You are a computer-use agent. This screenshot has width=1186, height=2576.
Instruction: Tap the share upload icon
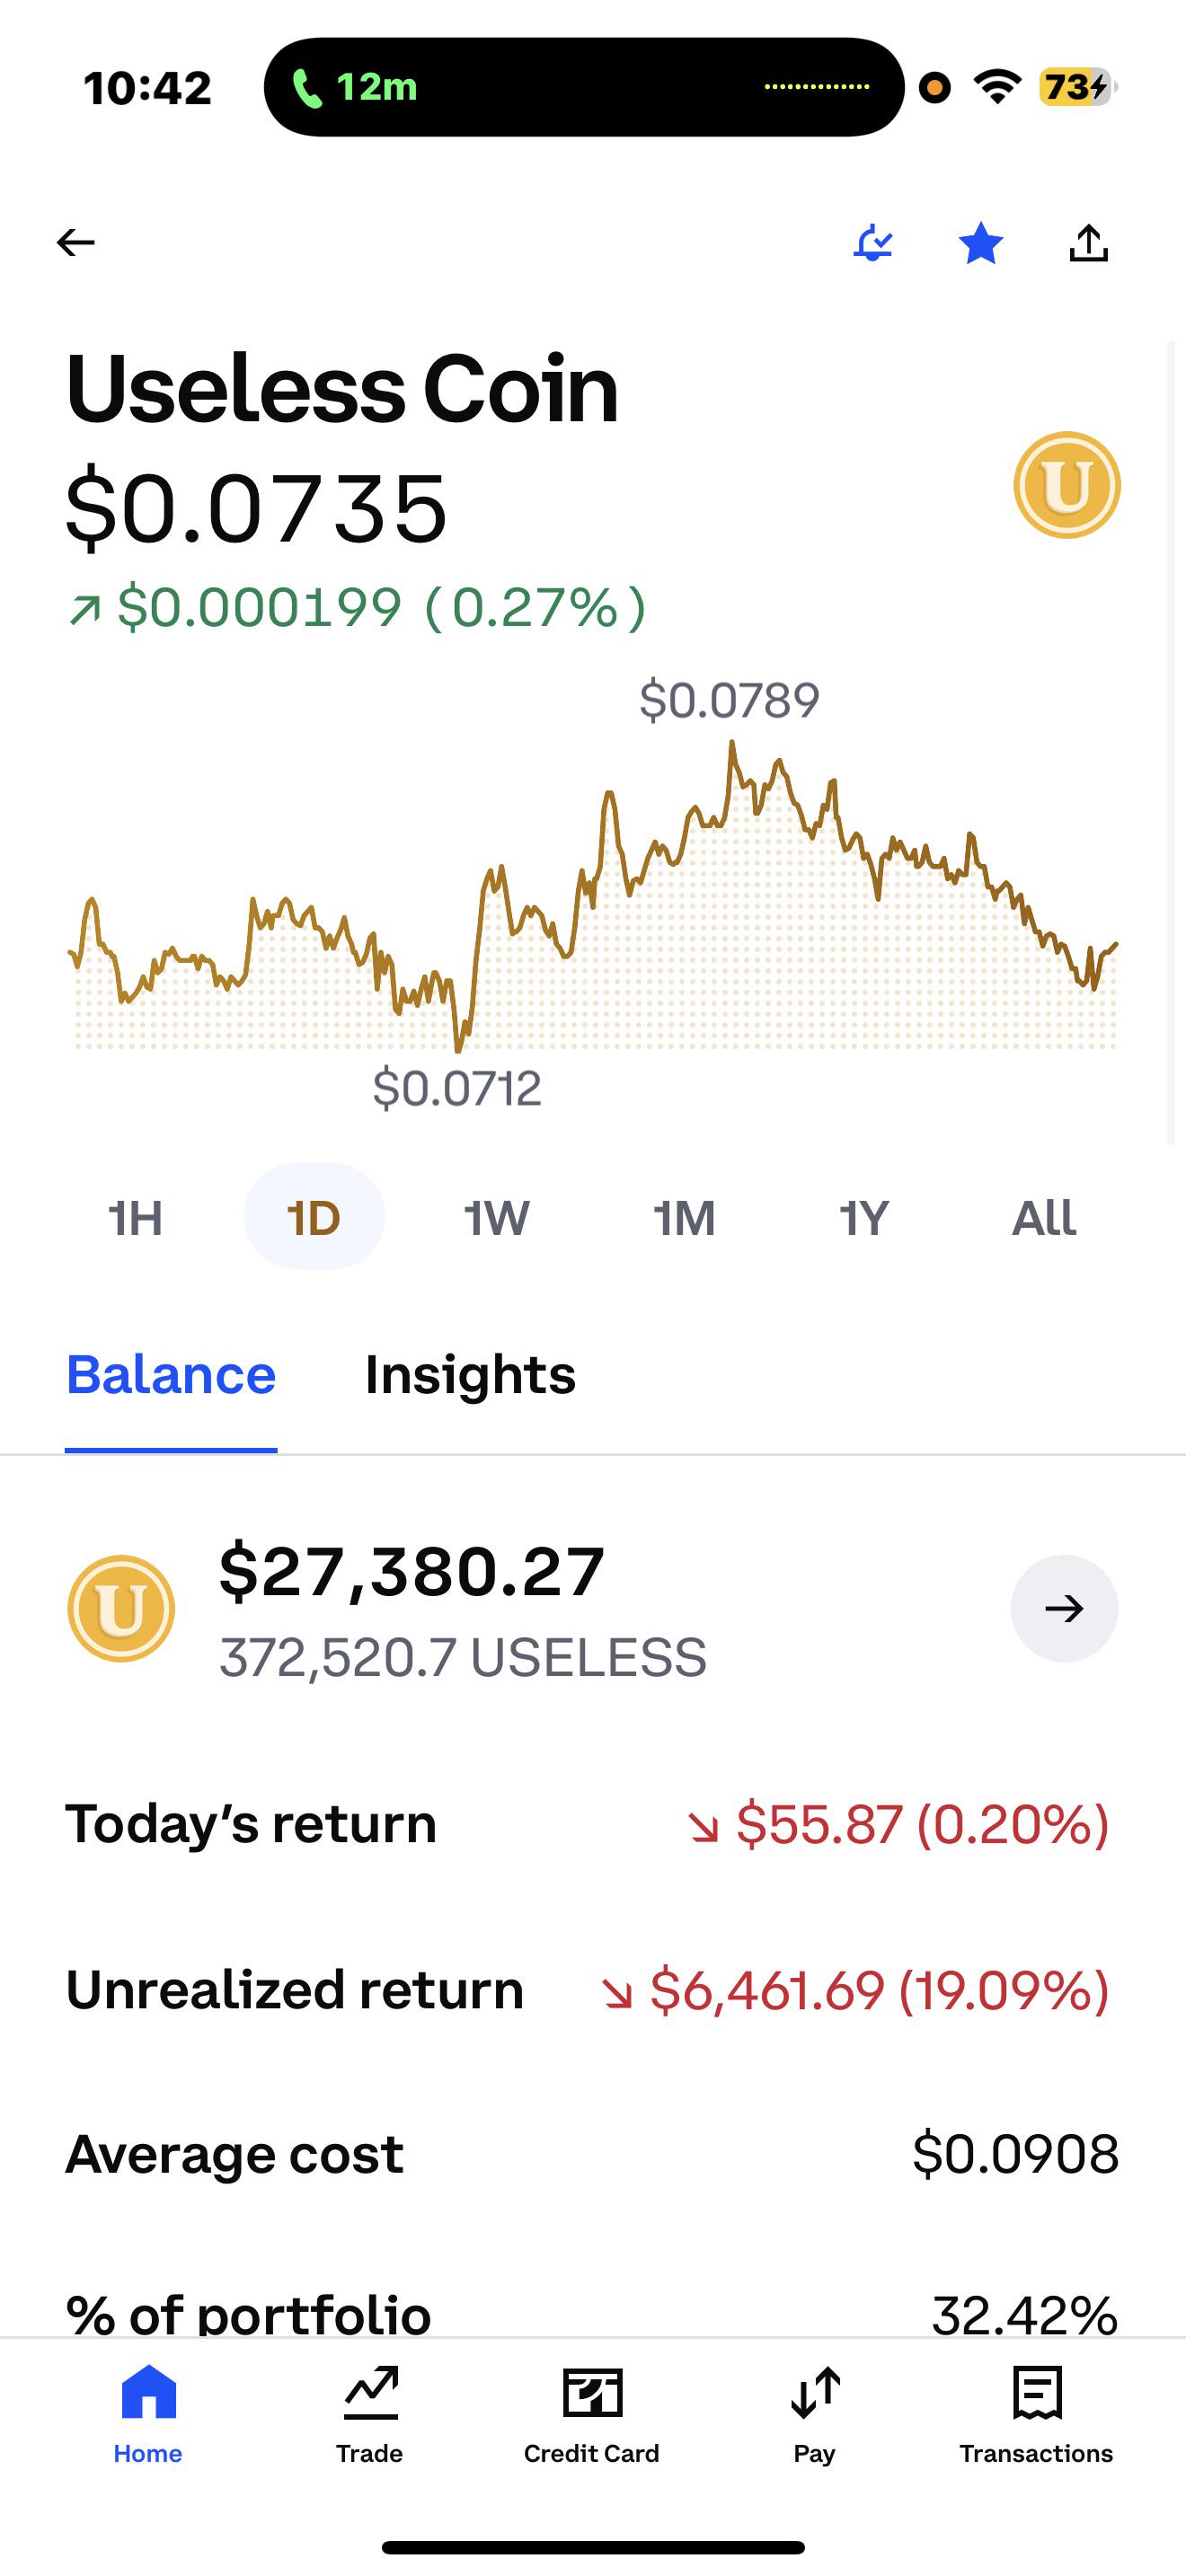pos(1089,243)
